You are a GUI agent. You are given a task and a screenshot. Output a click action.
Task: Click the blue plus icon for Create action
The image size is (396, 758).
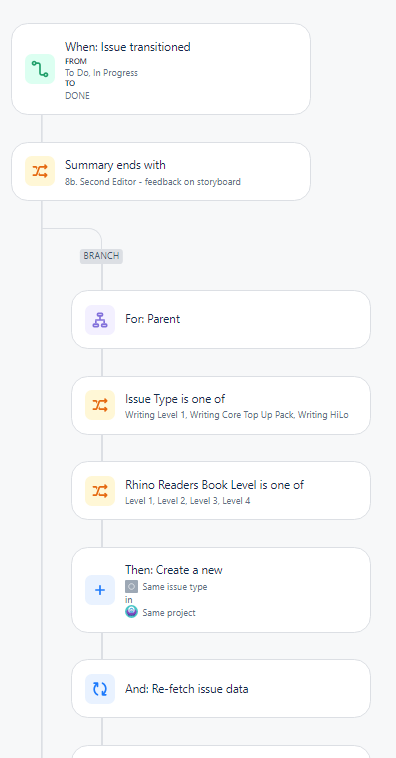tap(100, 590)
